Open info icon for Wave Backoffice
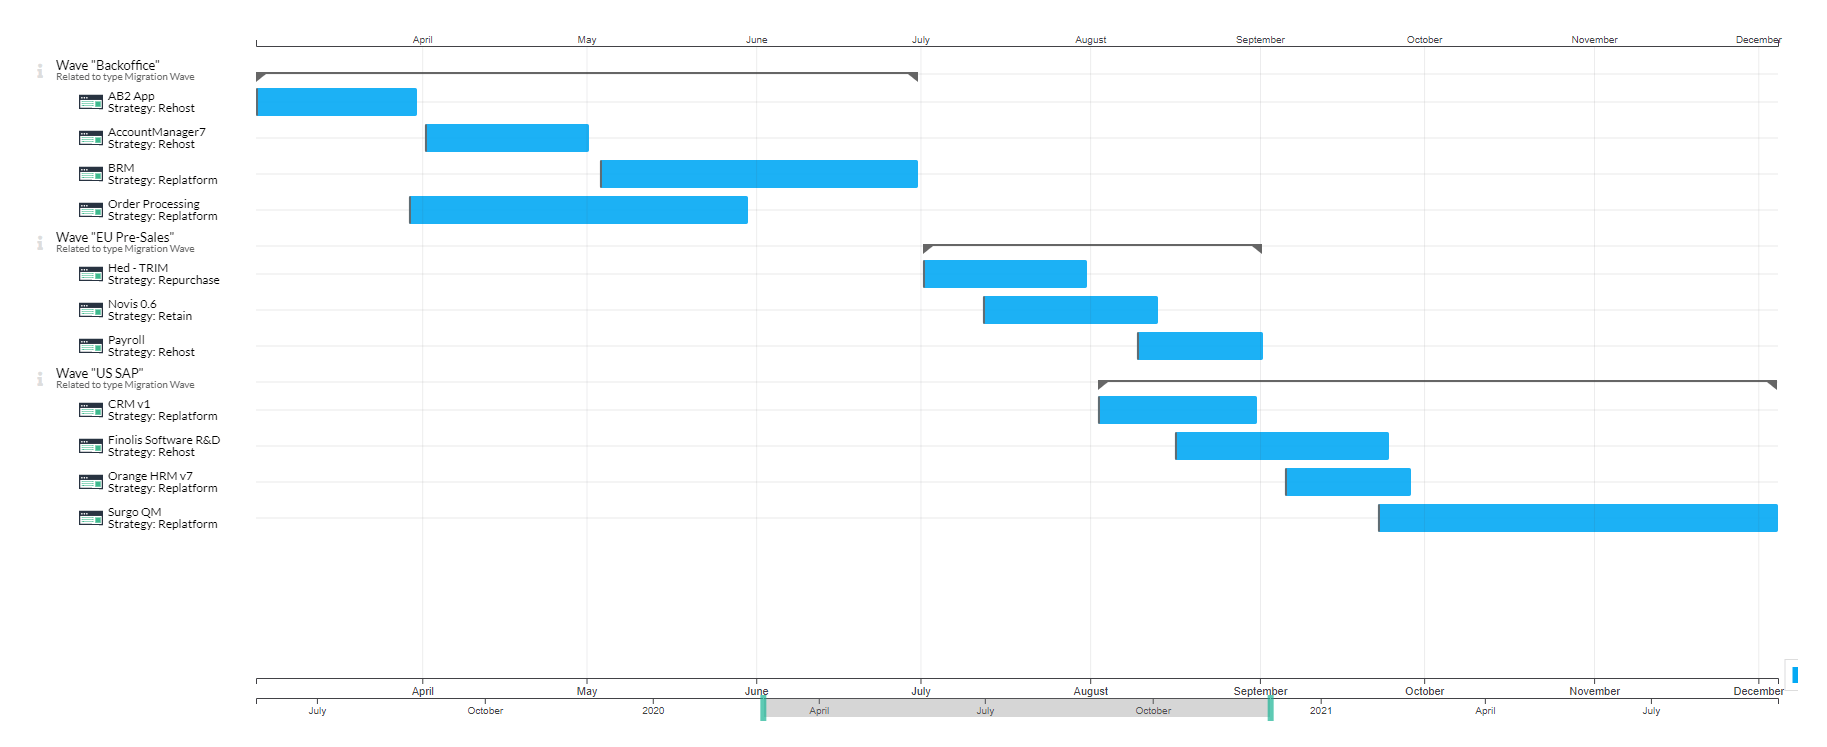The height and width of the screenshot is (747, 1827). click(x=40, y=71)
